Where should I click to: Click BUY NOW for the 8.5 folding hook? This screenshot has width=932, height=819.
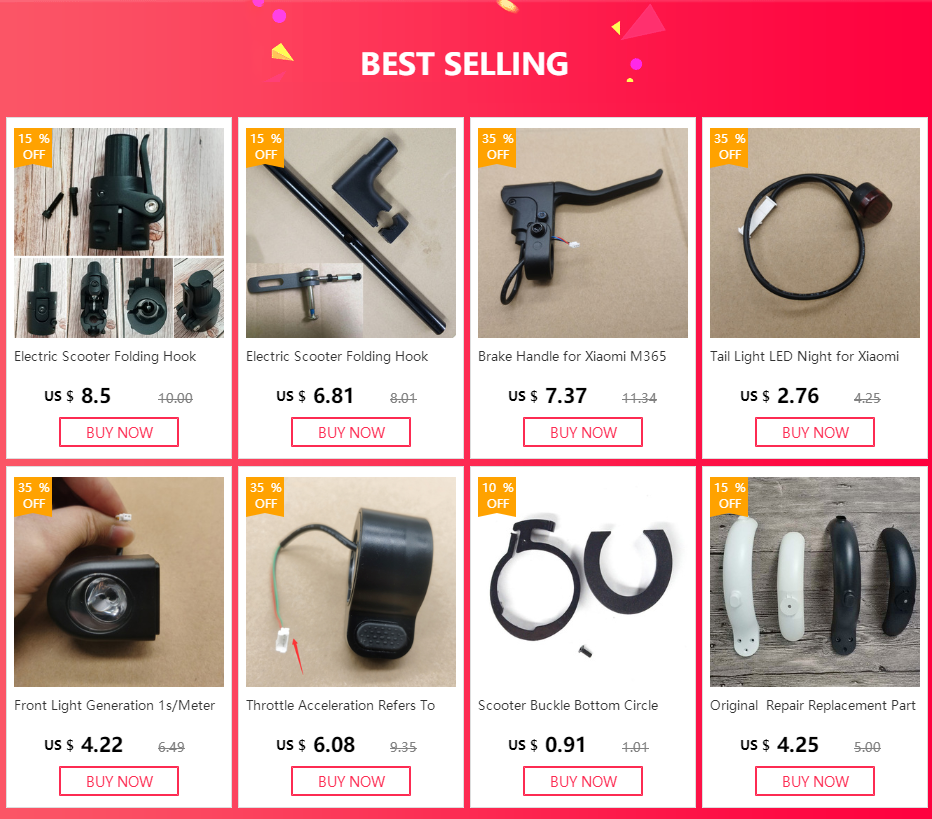[x=119, y=432]
